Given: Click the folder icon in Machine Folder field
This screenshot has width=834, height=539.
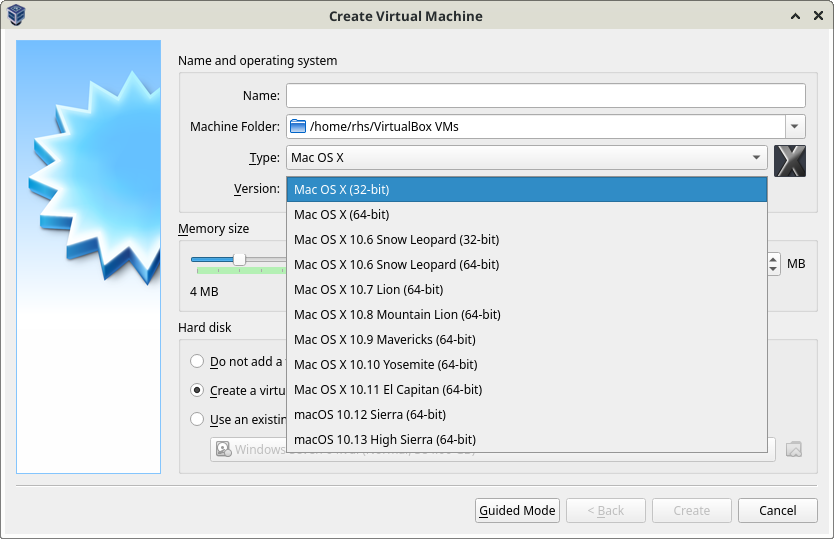Looking at the screenshot, I should (x=298, y=126).
